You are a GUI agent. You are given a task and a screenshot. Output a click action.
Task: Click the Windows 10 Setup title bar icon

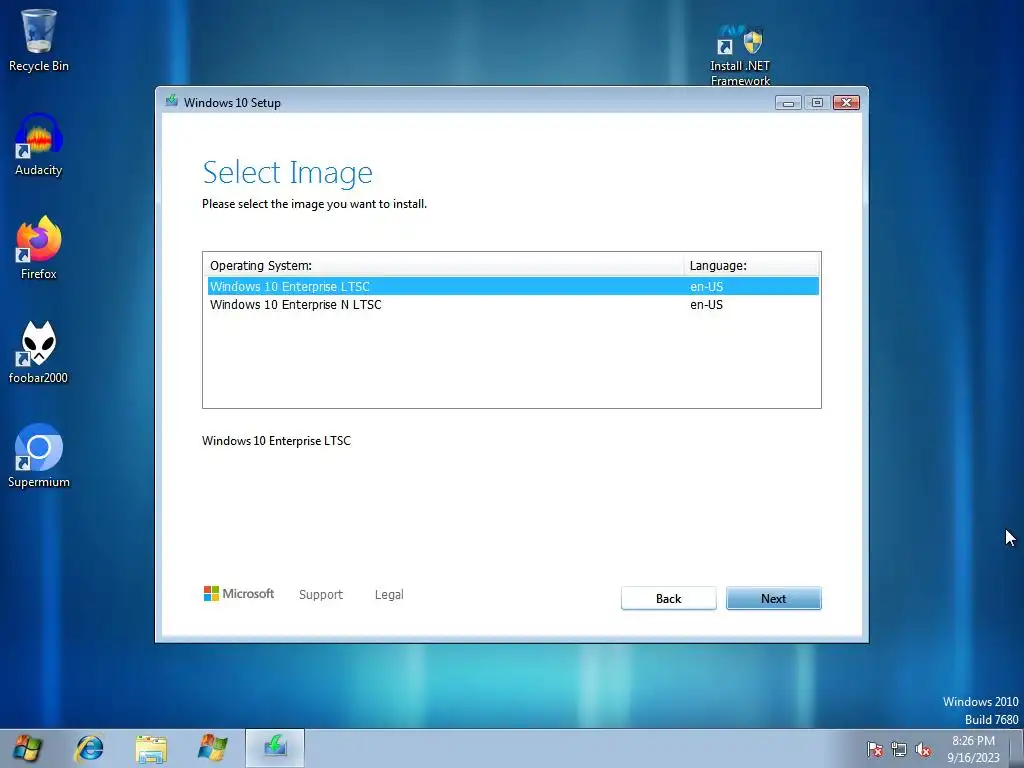tap(172, 101)
